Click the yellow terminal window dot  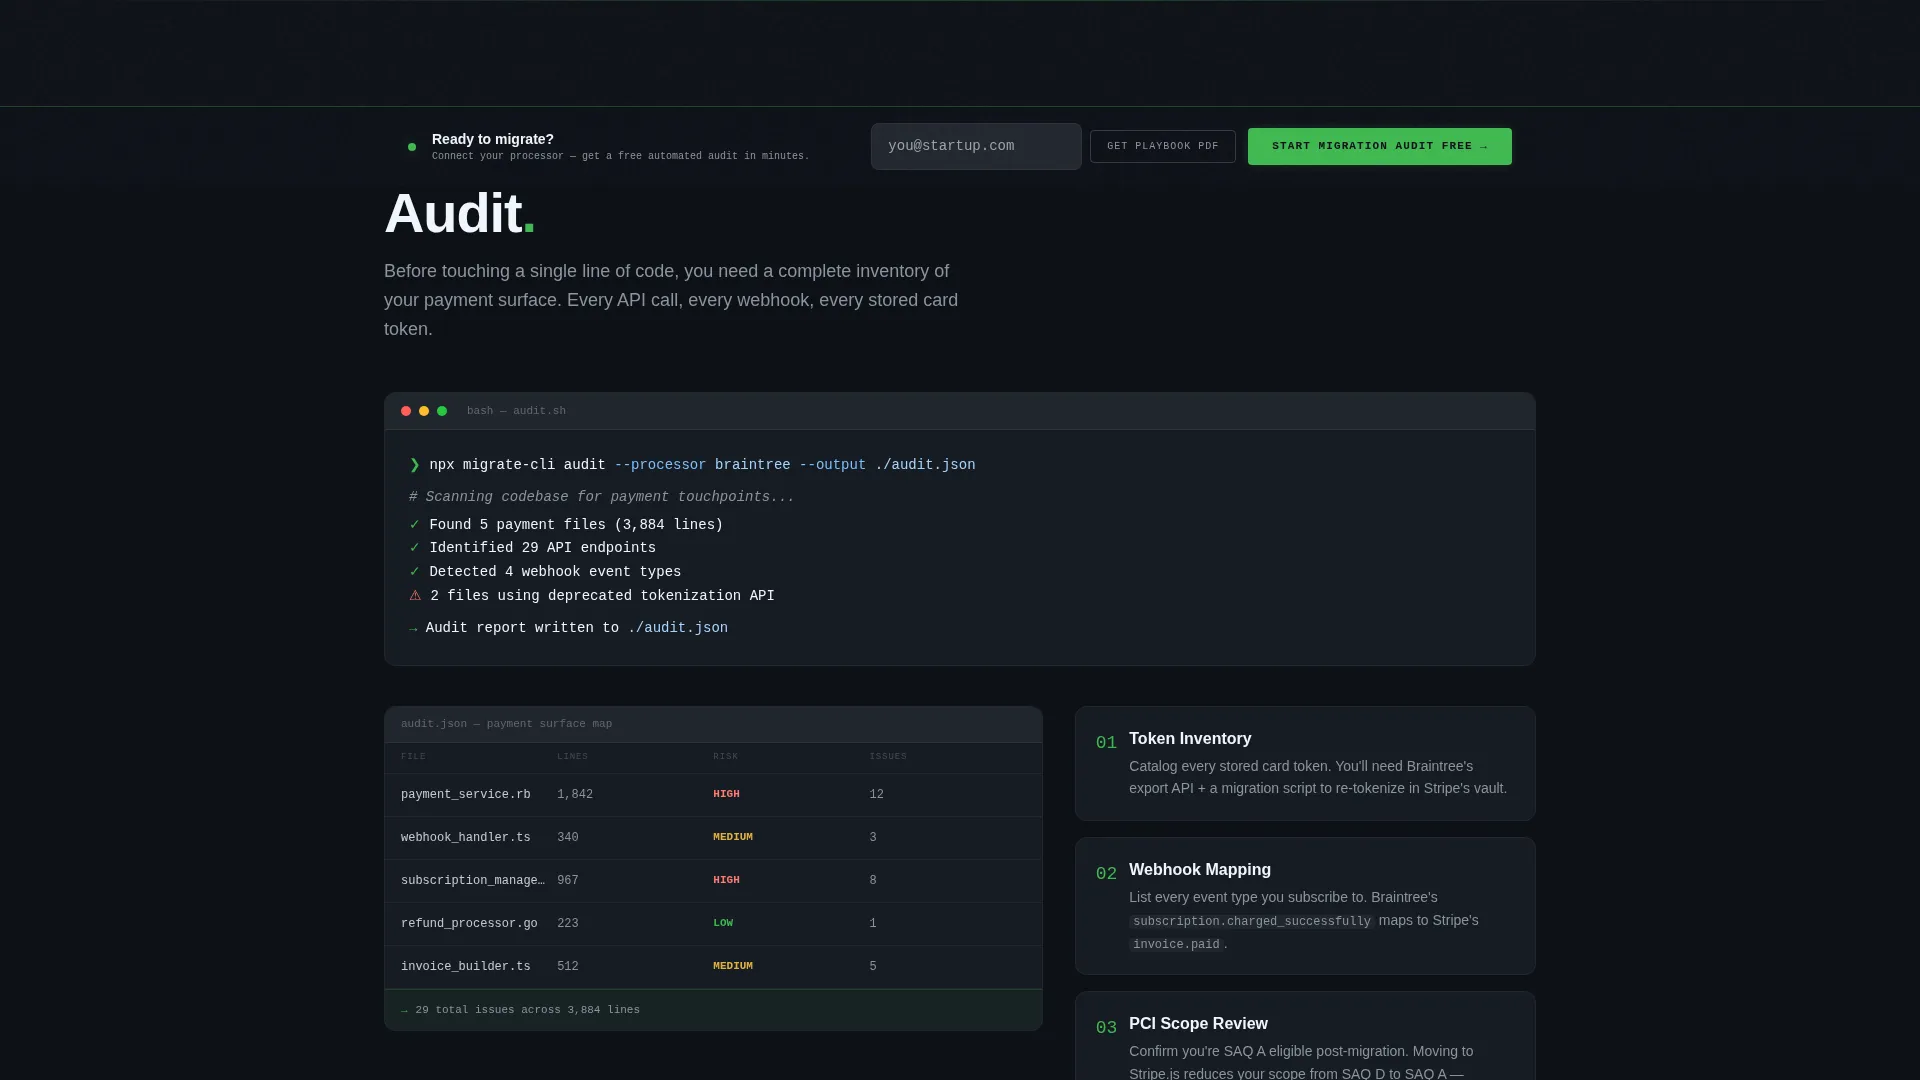[x=424, y=411]
